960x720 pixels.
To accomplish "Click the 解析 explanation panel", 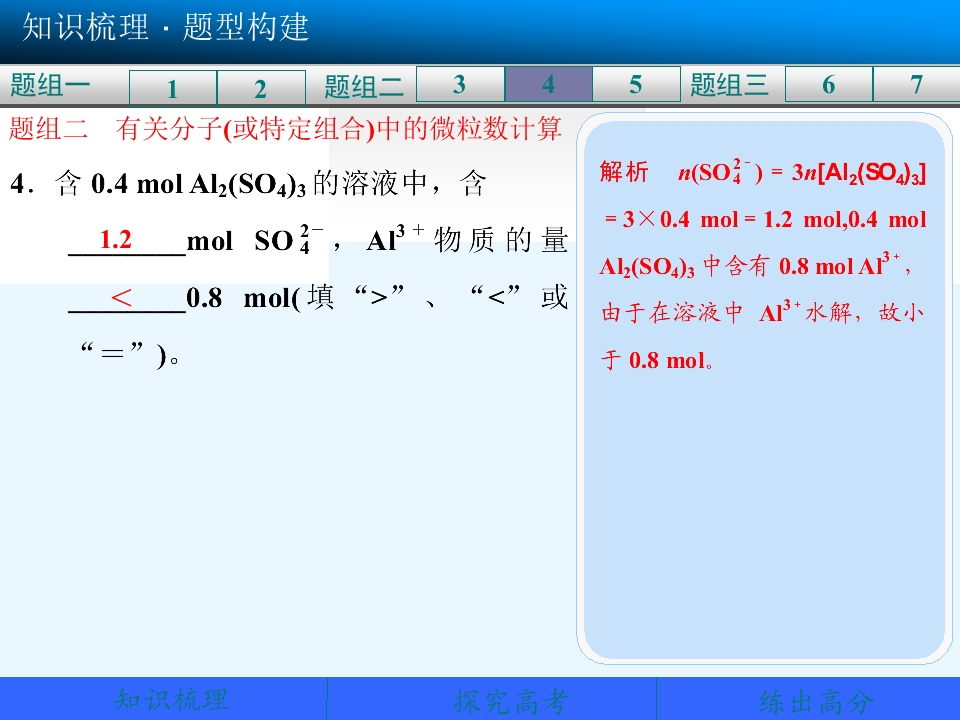I will [x=764, y=389].
